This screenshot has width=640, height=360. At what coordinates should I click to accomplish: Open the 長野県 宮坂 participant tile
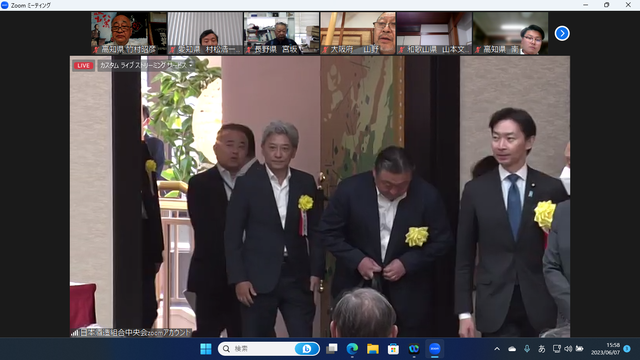[282, 33]
